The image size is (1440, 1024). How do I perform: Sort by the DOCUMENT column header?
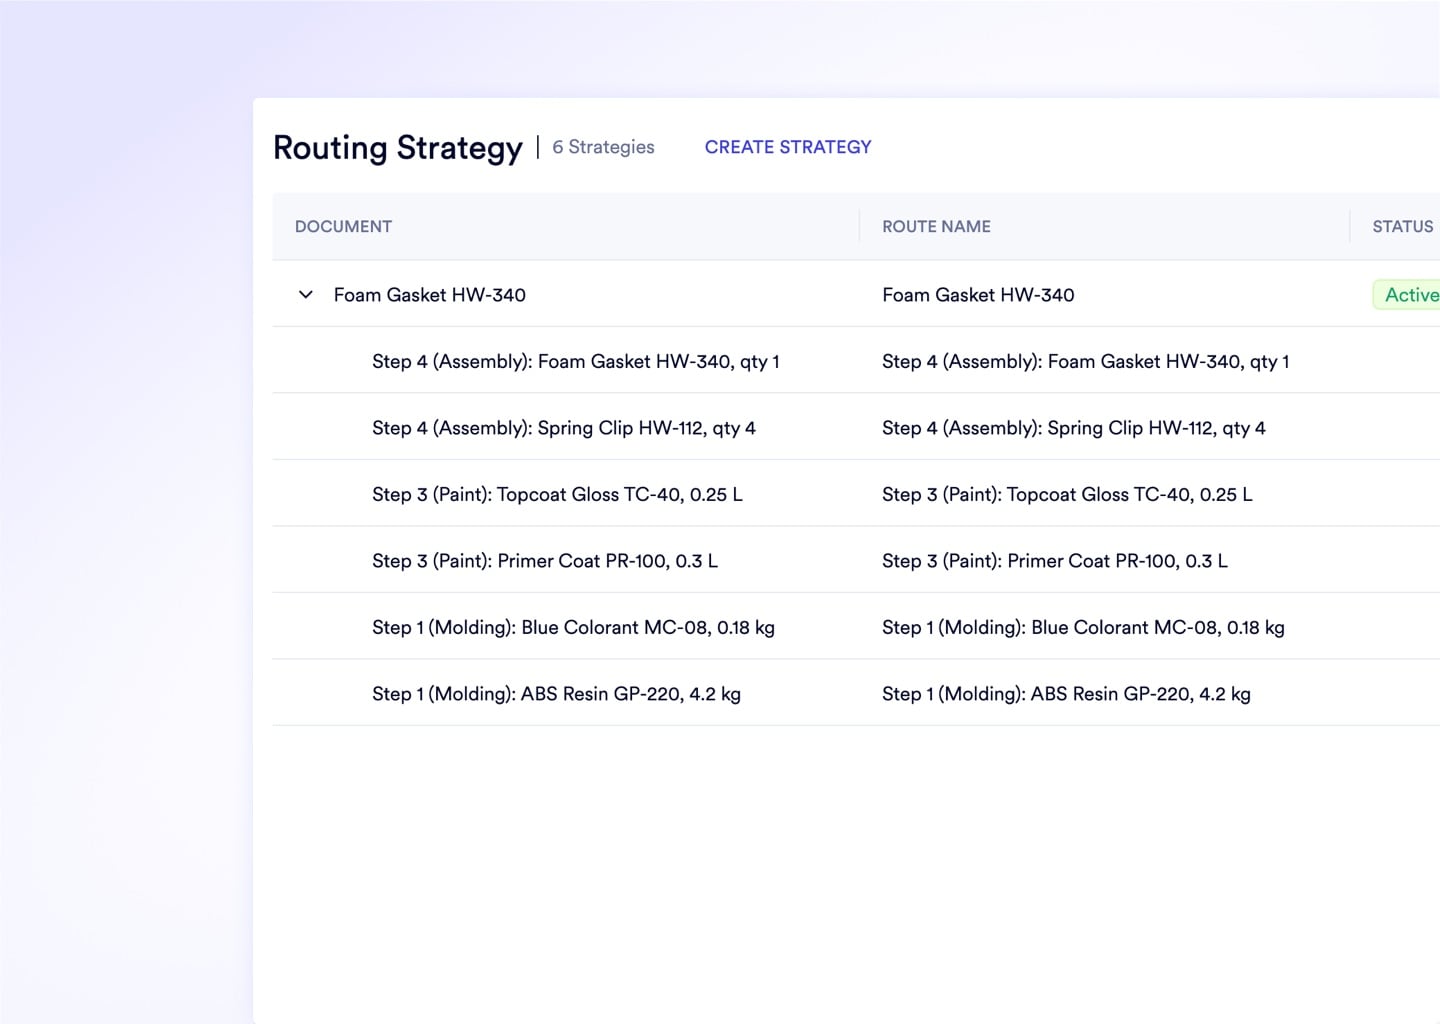[343, 227]
